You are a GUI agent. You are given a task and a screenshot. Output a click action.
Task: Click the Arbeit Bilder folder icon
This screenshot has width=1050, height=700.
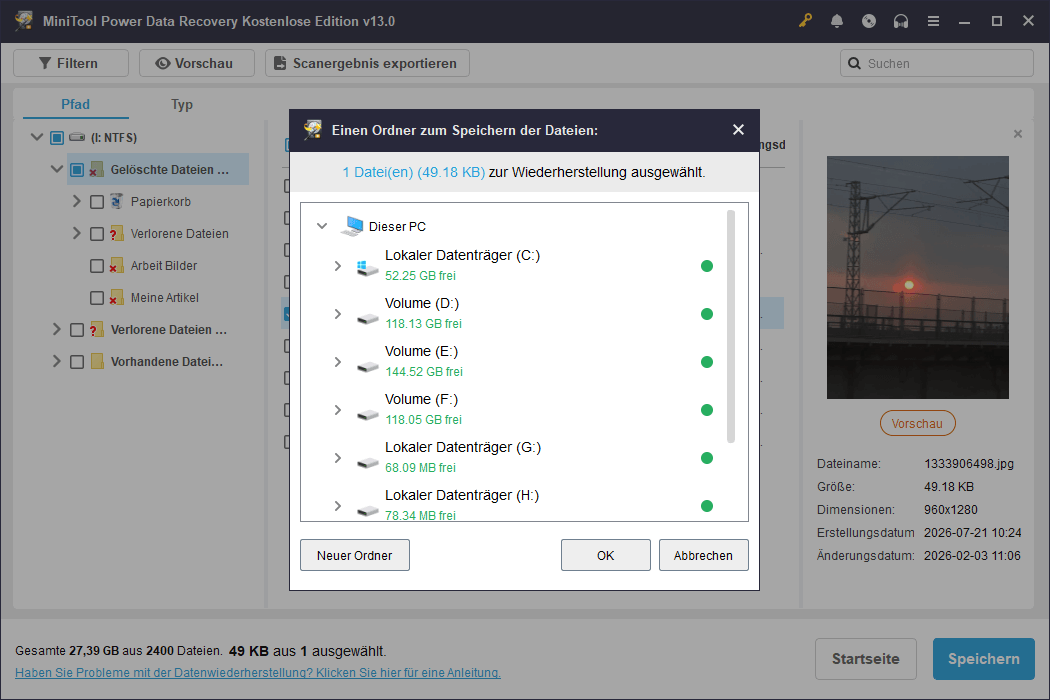117,265
